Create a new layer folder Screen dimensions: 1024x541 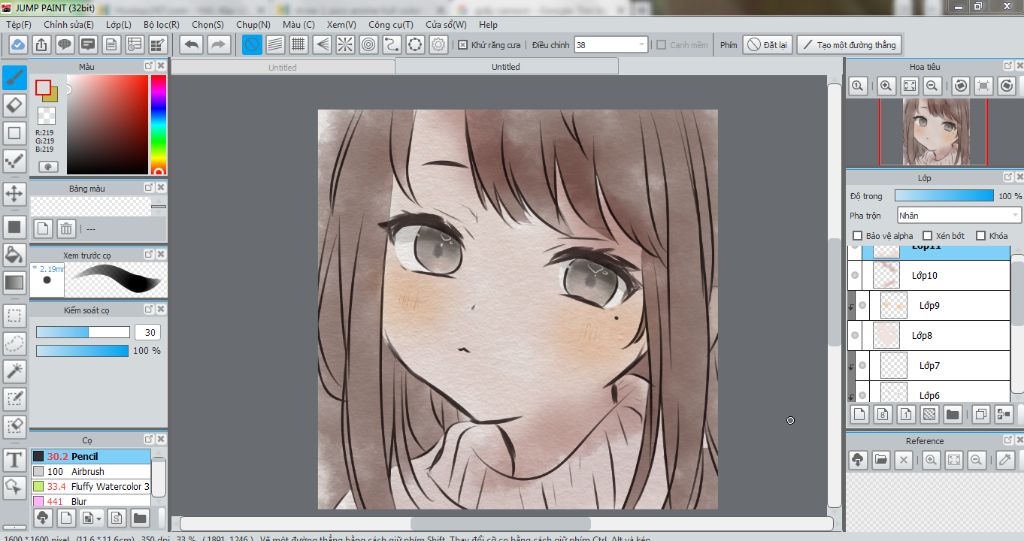point(953,414)
